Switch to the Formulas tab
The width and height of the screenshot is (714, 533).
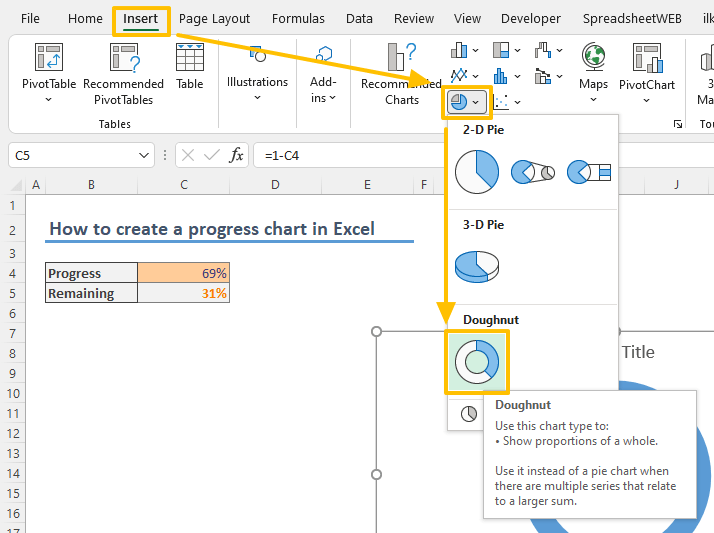[x=298, y=19]
